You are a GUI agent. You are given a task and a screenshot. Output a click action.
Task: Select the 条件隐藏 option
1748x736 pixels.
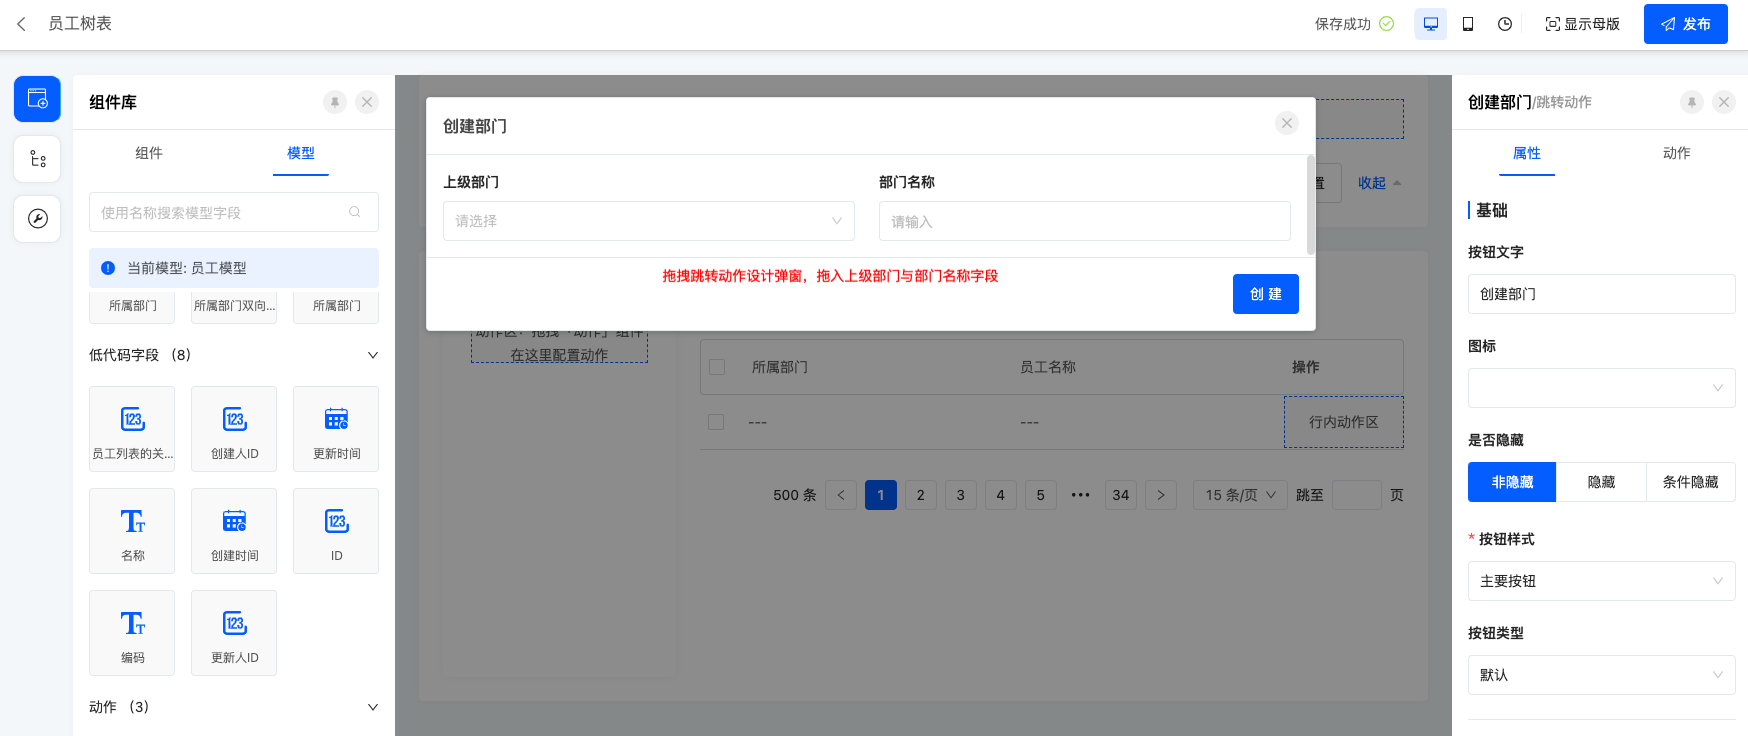tap(1691, 482)
